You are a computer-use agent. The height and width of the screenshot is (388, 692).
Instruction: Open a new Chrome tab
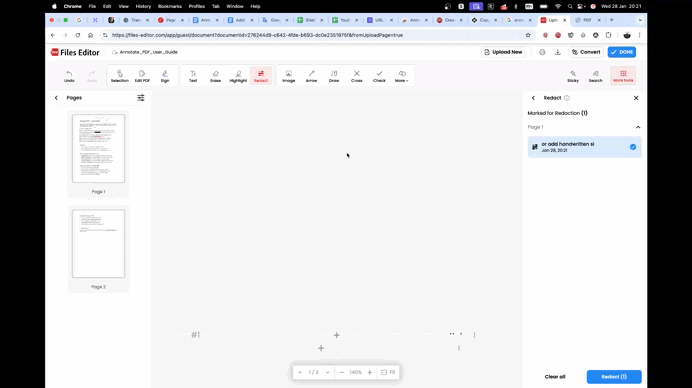tap(612, 20)
